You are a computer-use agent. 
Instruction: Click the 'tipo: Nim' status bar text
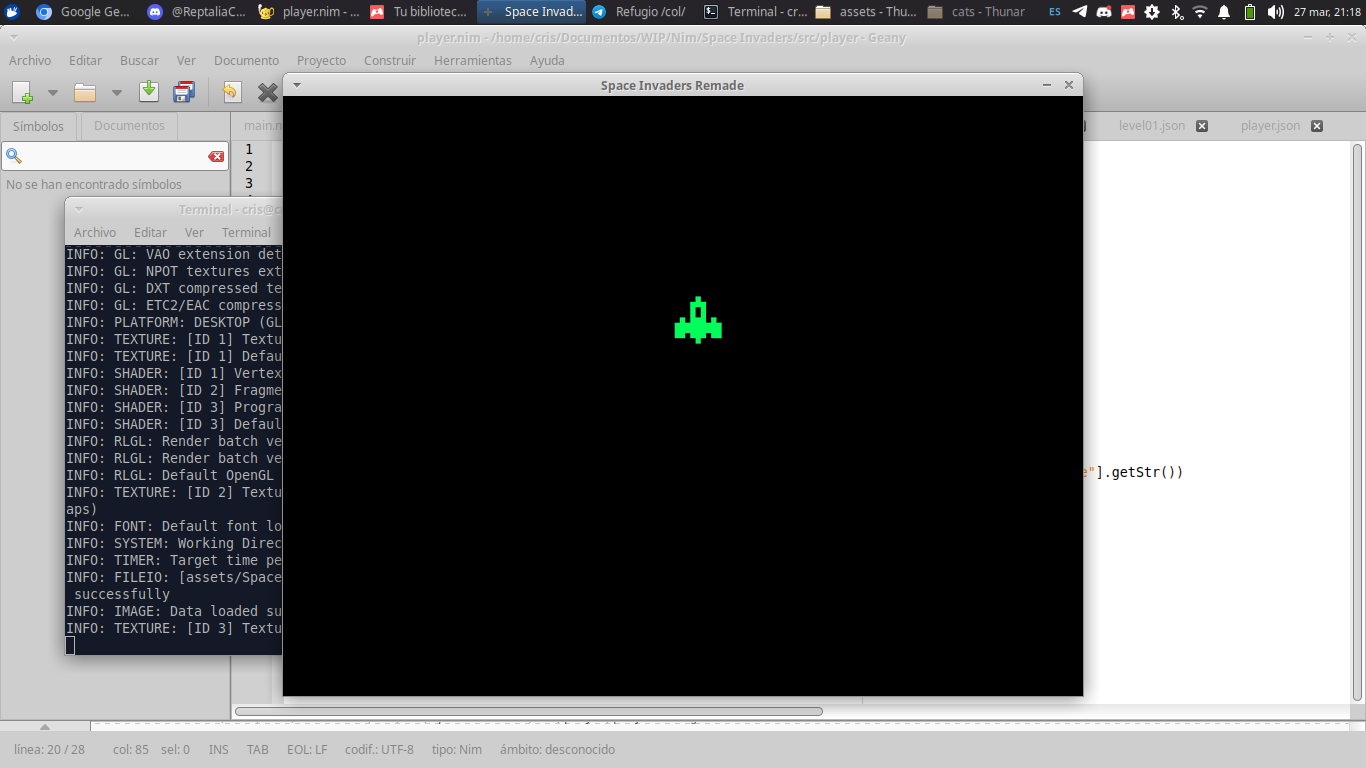point(457,749)
